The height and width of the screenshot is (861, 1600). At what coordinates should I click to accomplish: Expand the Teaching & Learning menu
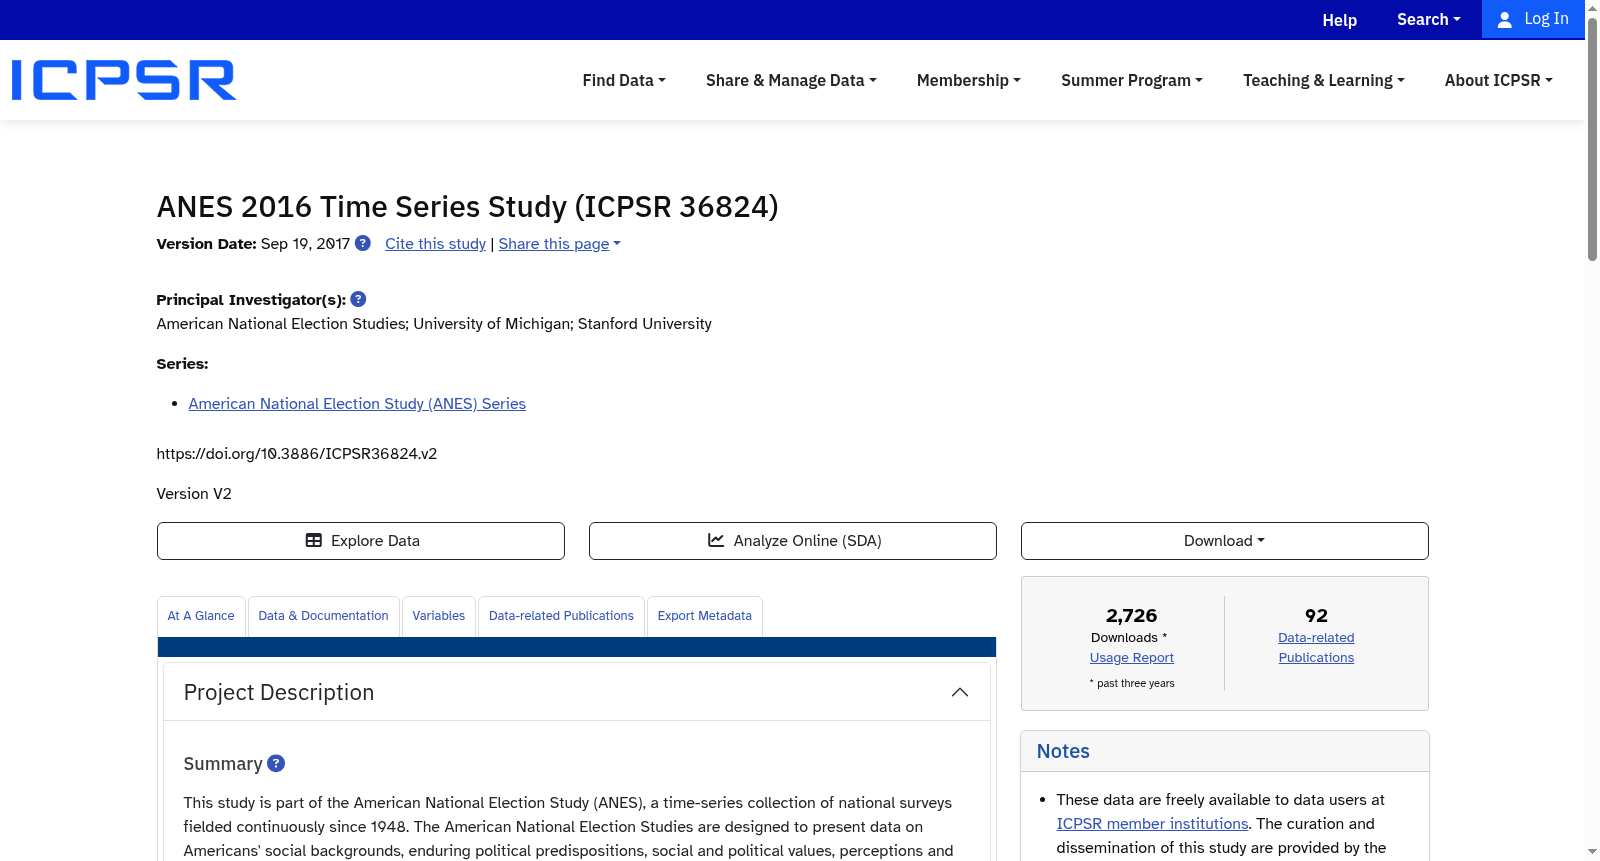pos(1324,80)
